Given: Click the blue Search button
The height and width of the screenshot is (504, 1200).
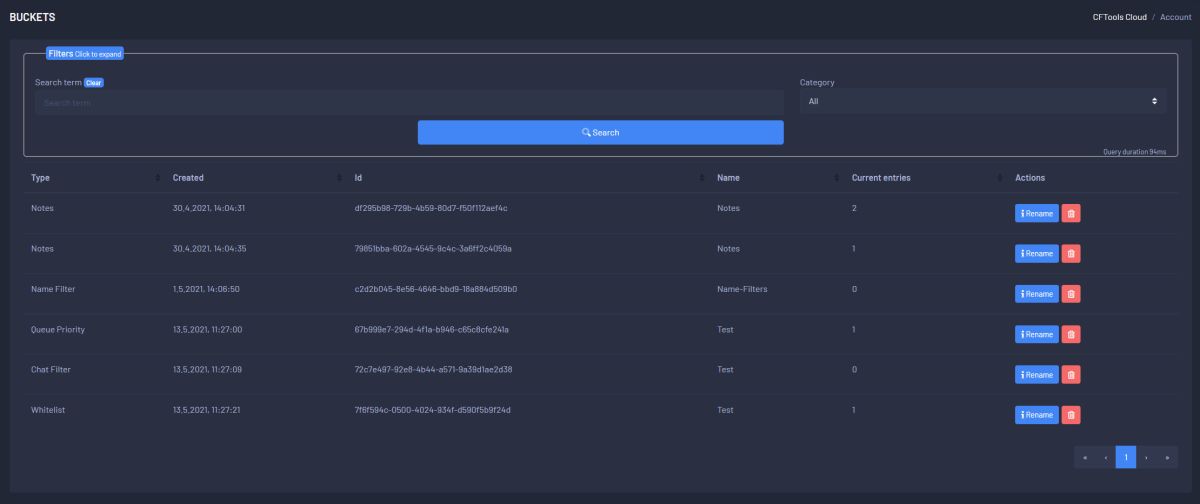Looking at the screenshot, I should click(x=600, y=132).
